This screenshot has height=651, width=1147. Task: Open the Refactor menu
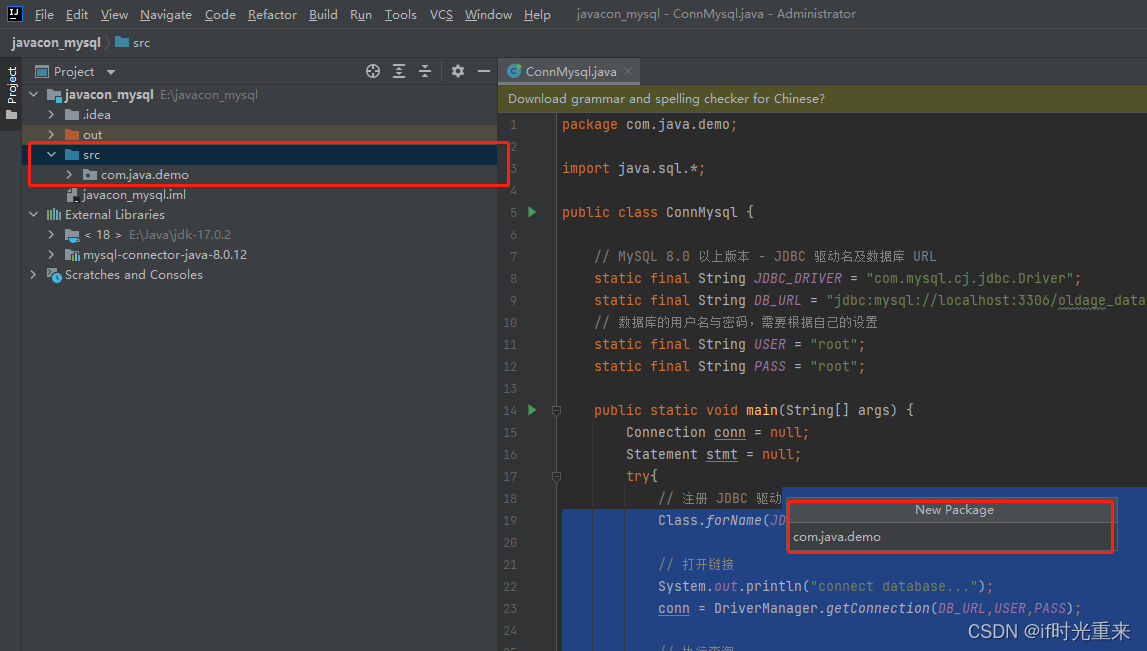point(272,15)
